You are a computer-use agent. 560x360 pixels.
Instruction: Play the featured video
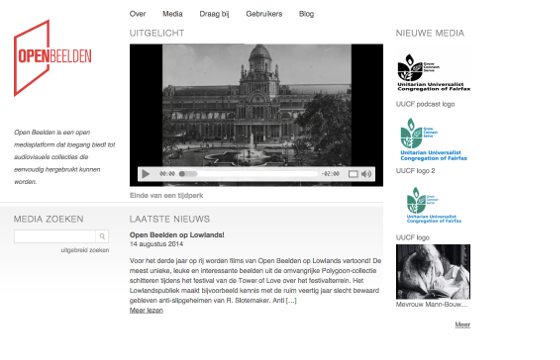146,174
